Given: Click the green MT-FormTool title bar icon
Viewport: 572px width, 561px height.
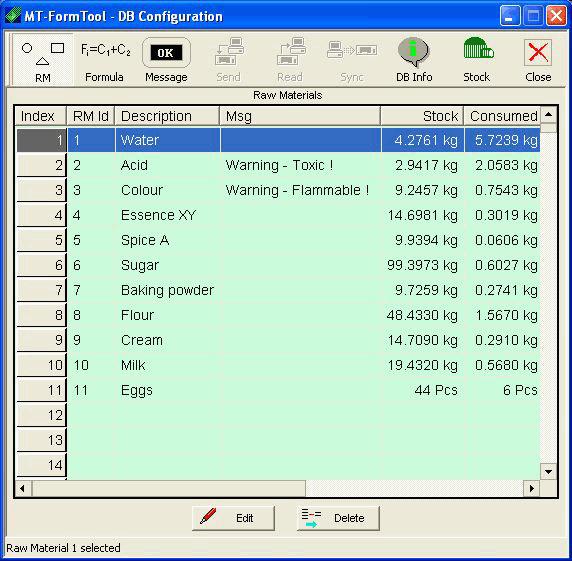Looking at the screenshot, I should [13, 16].
